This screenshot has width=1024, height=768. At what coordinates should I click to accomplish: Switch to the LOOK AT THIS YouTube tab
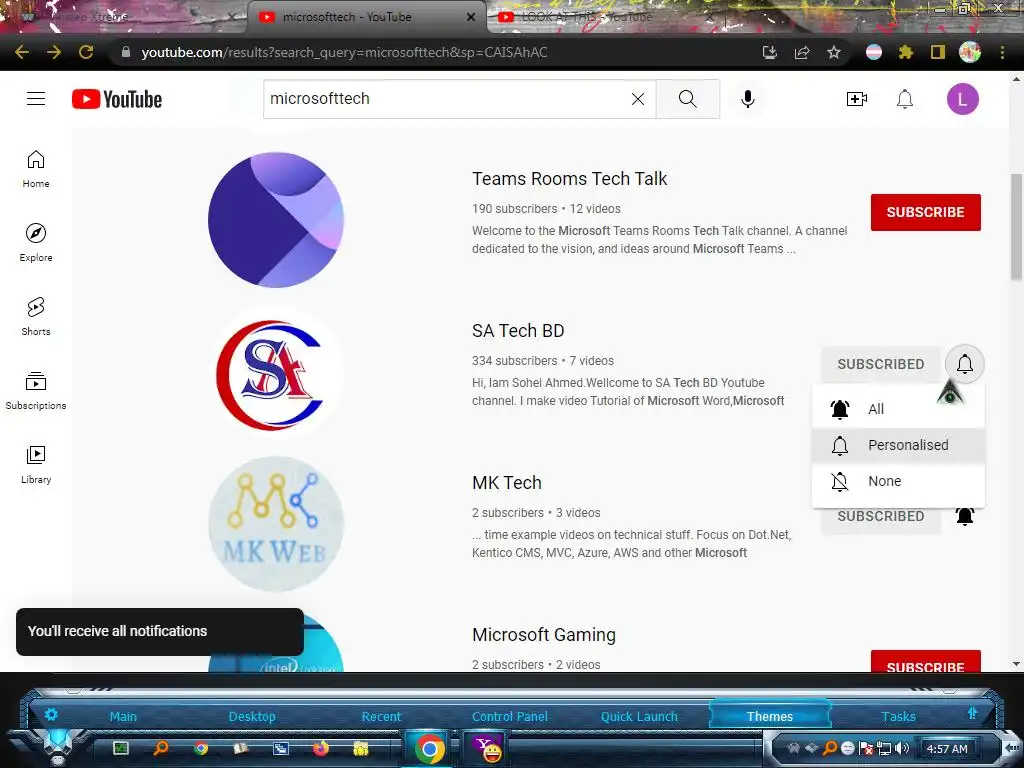tap(588, 17)
